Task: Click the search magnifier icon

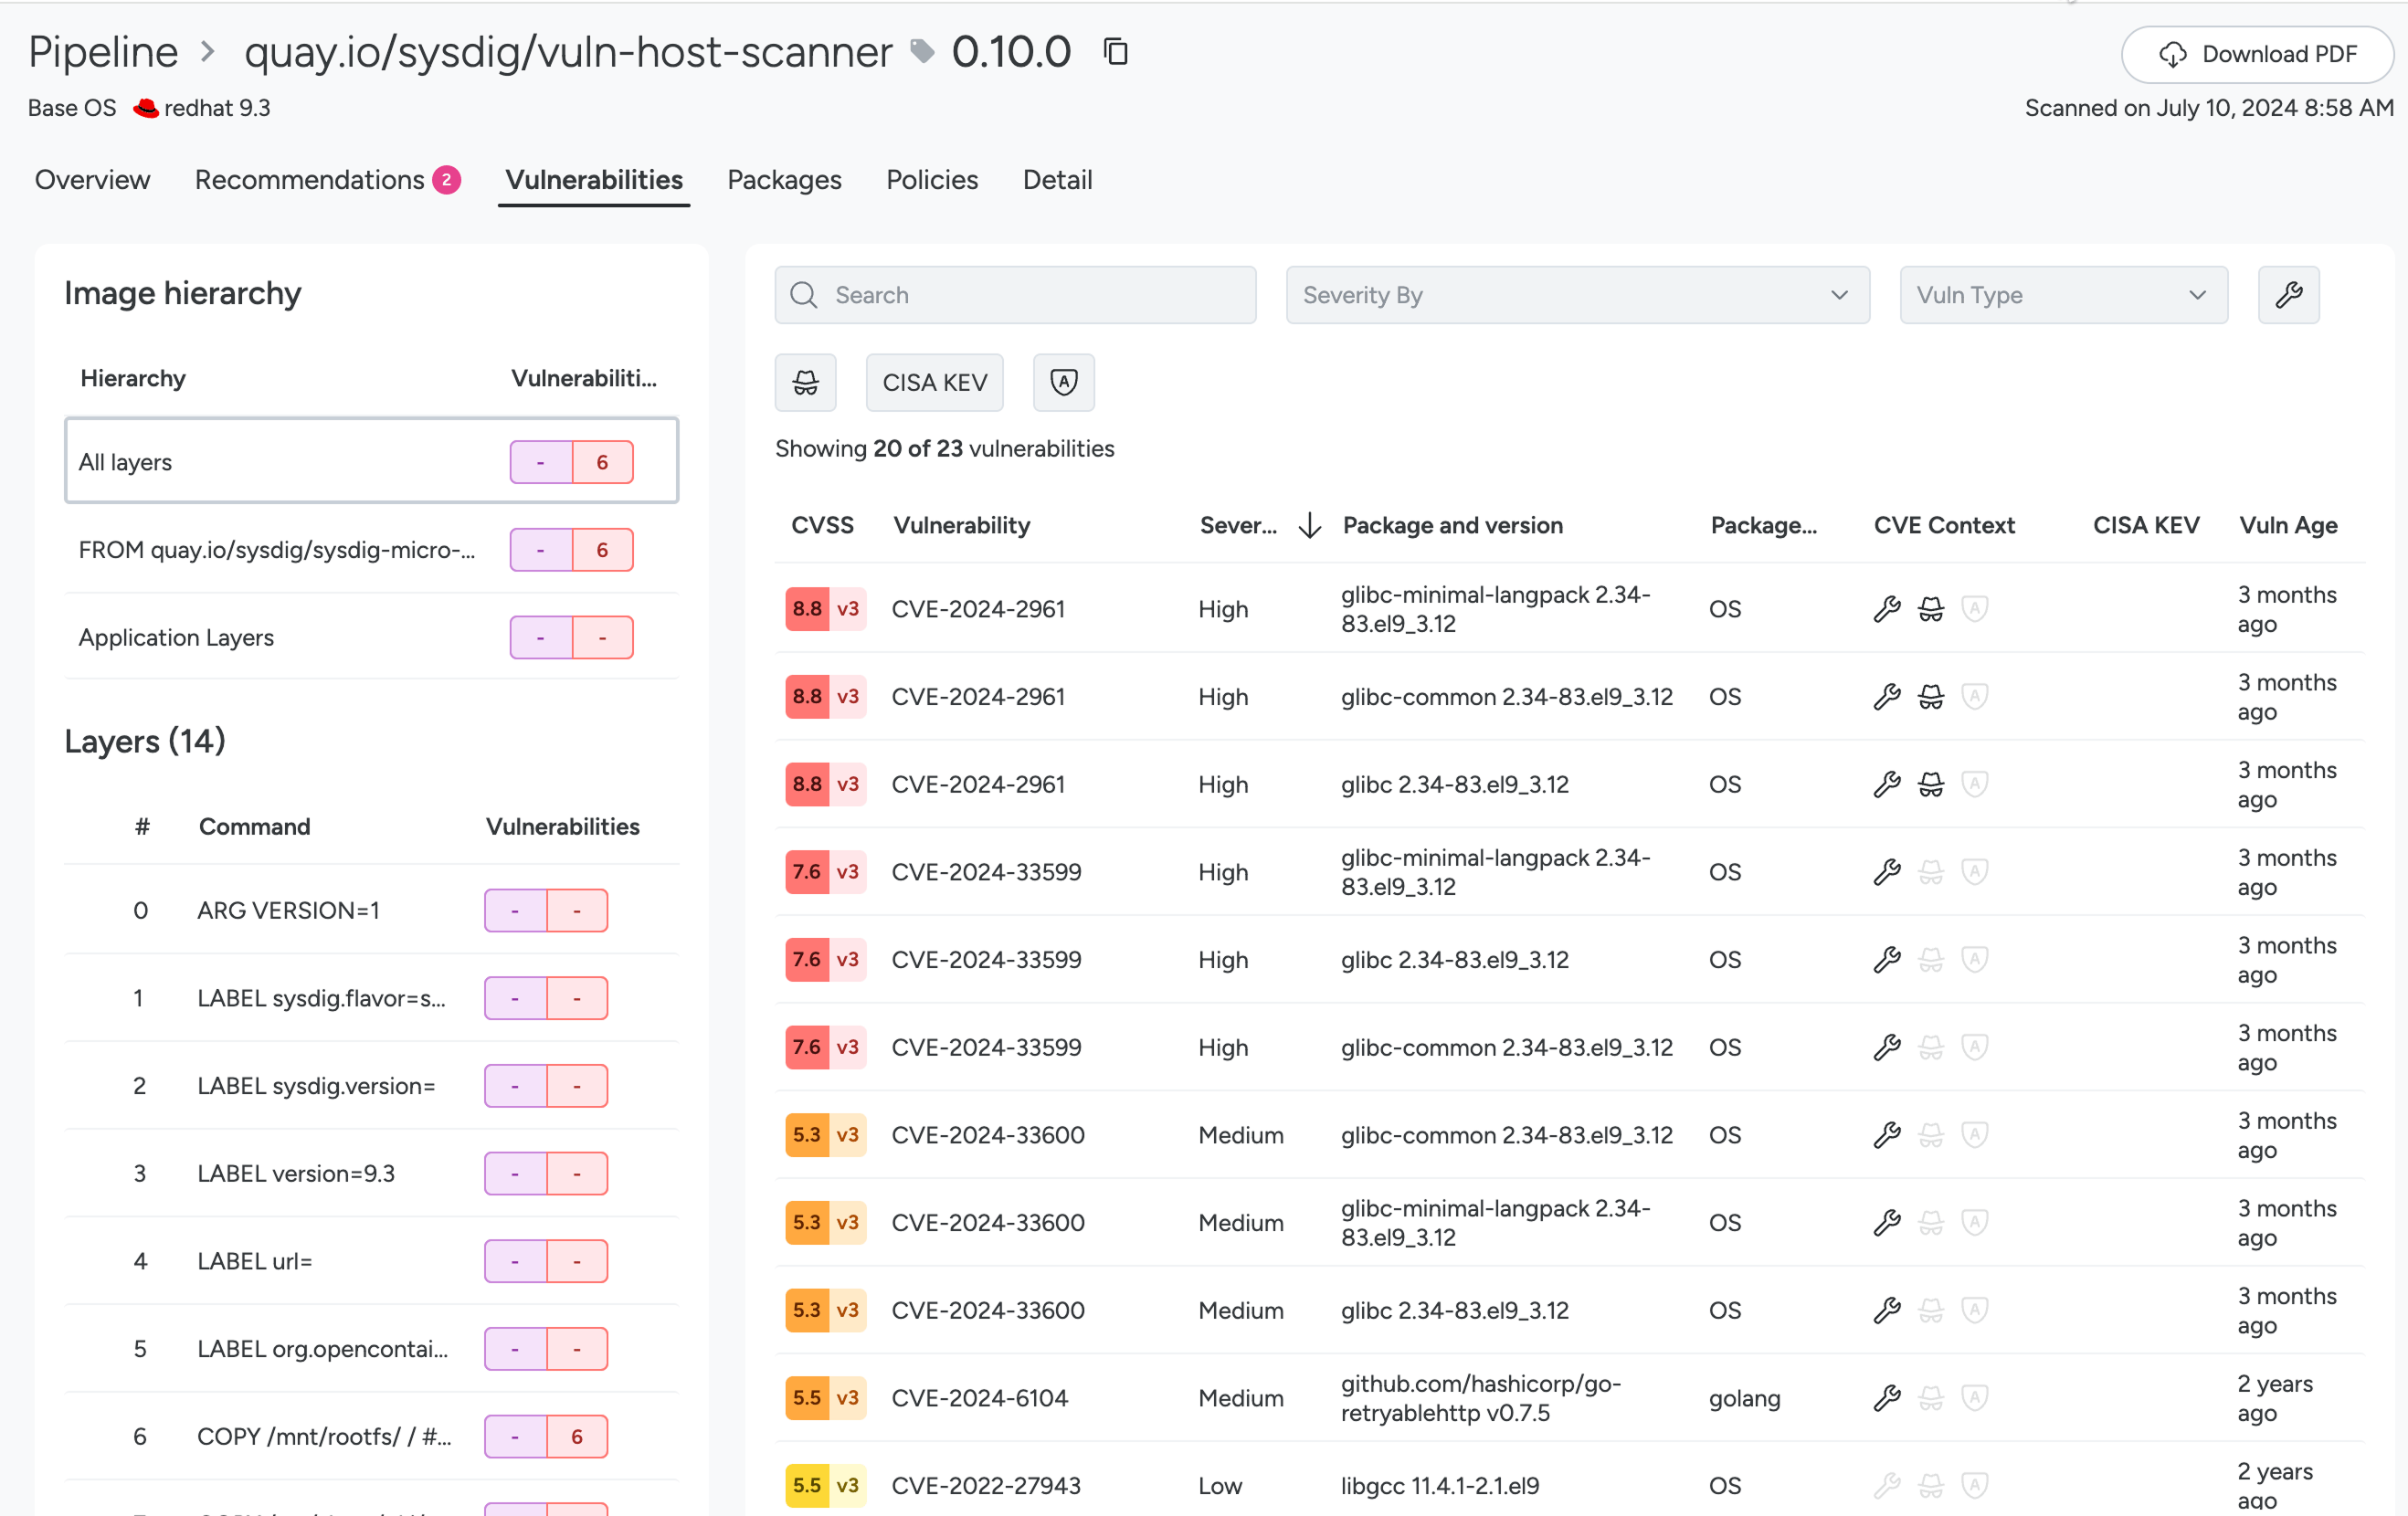Action: coord(803,295)
